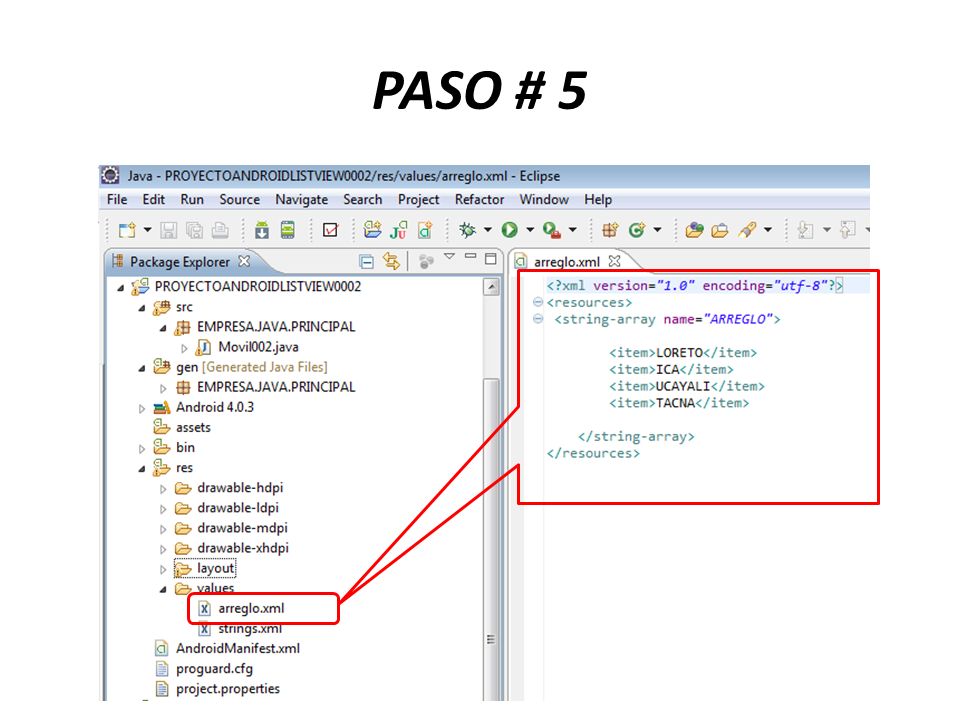
Task: Select proguard.cfg file
Action: [214, 669]
